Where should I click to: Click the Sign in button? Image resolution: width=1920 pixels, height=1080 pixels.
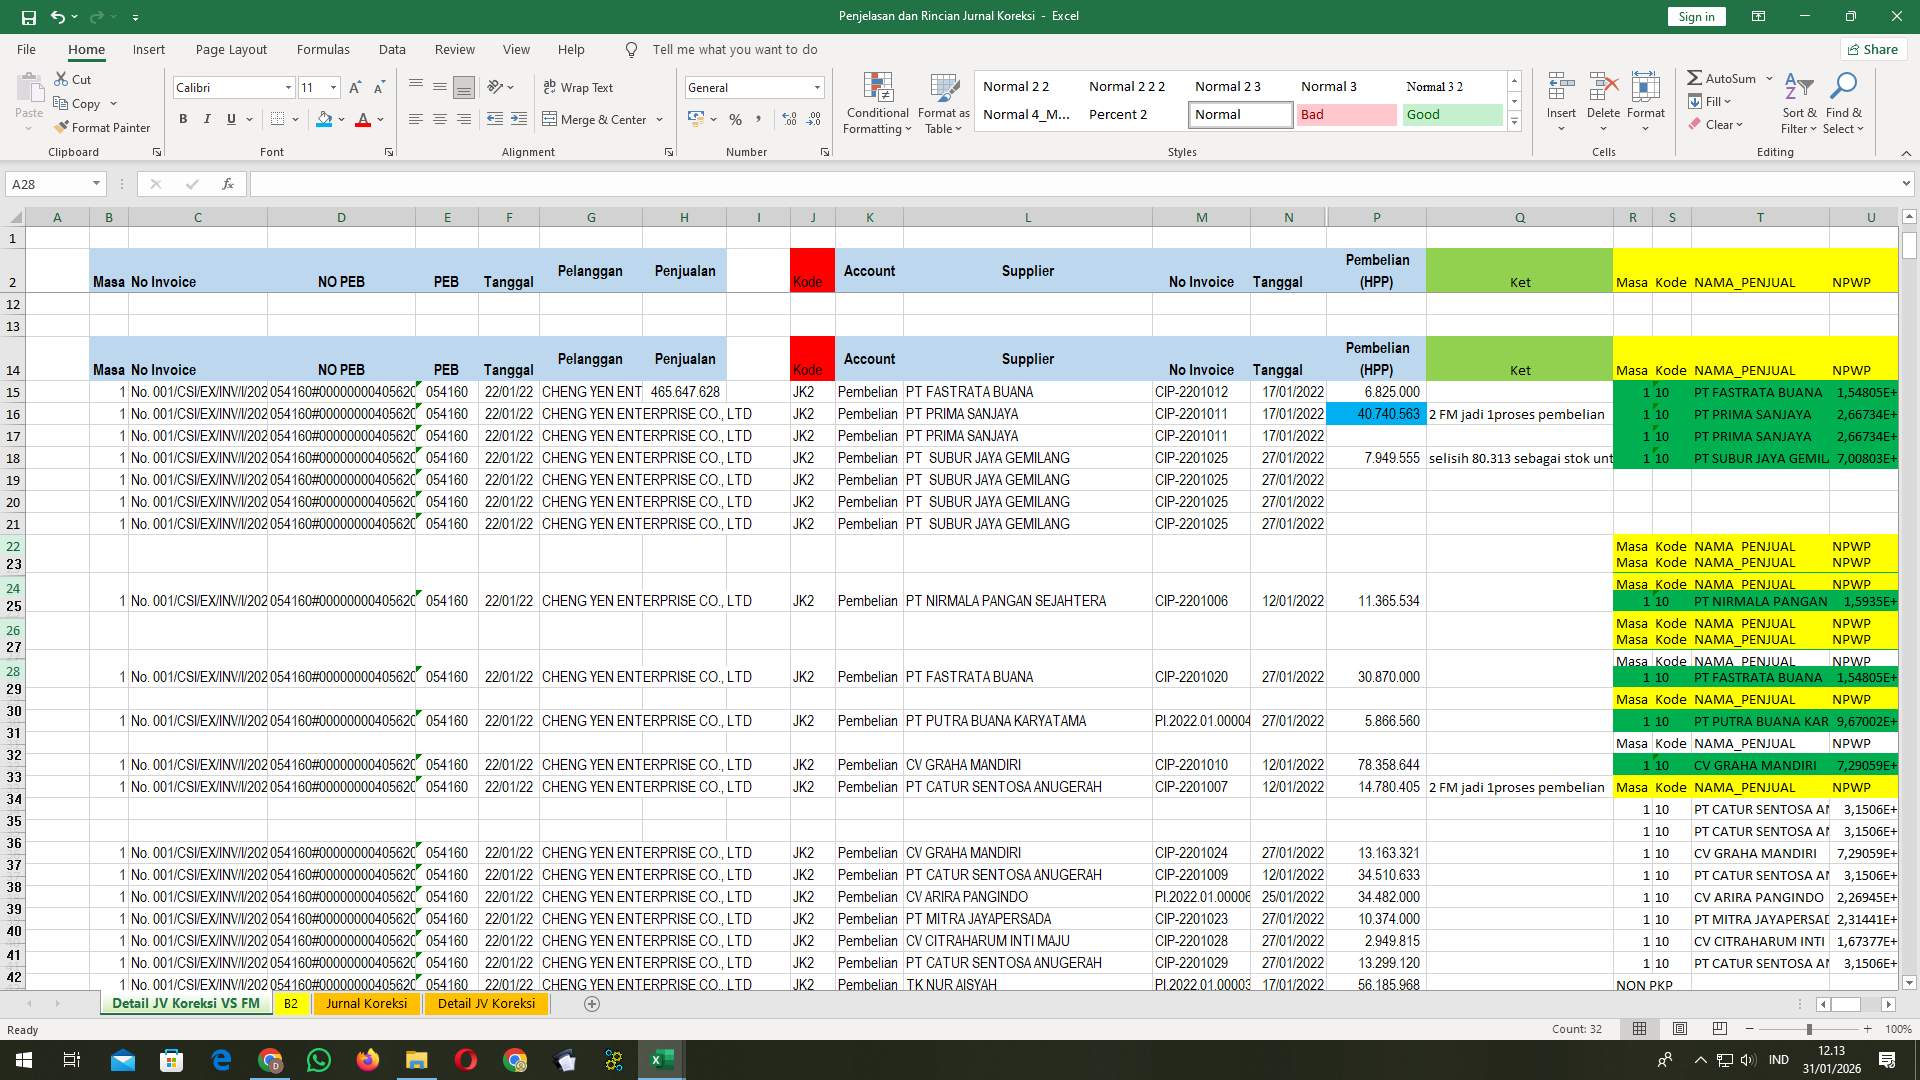pos(1696,16)
